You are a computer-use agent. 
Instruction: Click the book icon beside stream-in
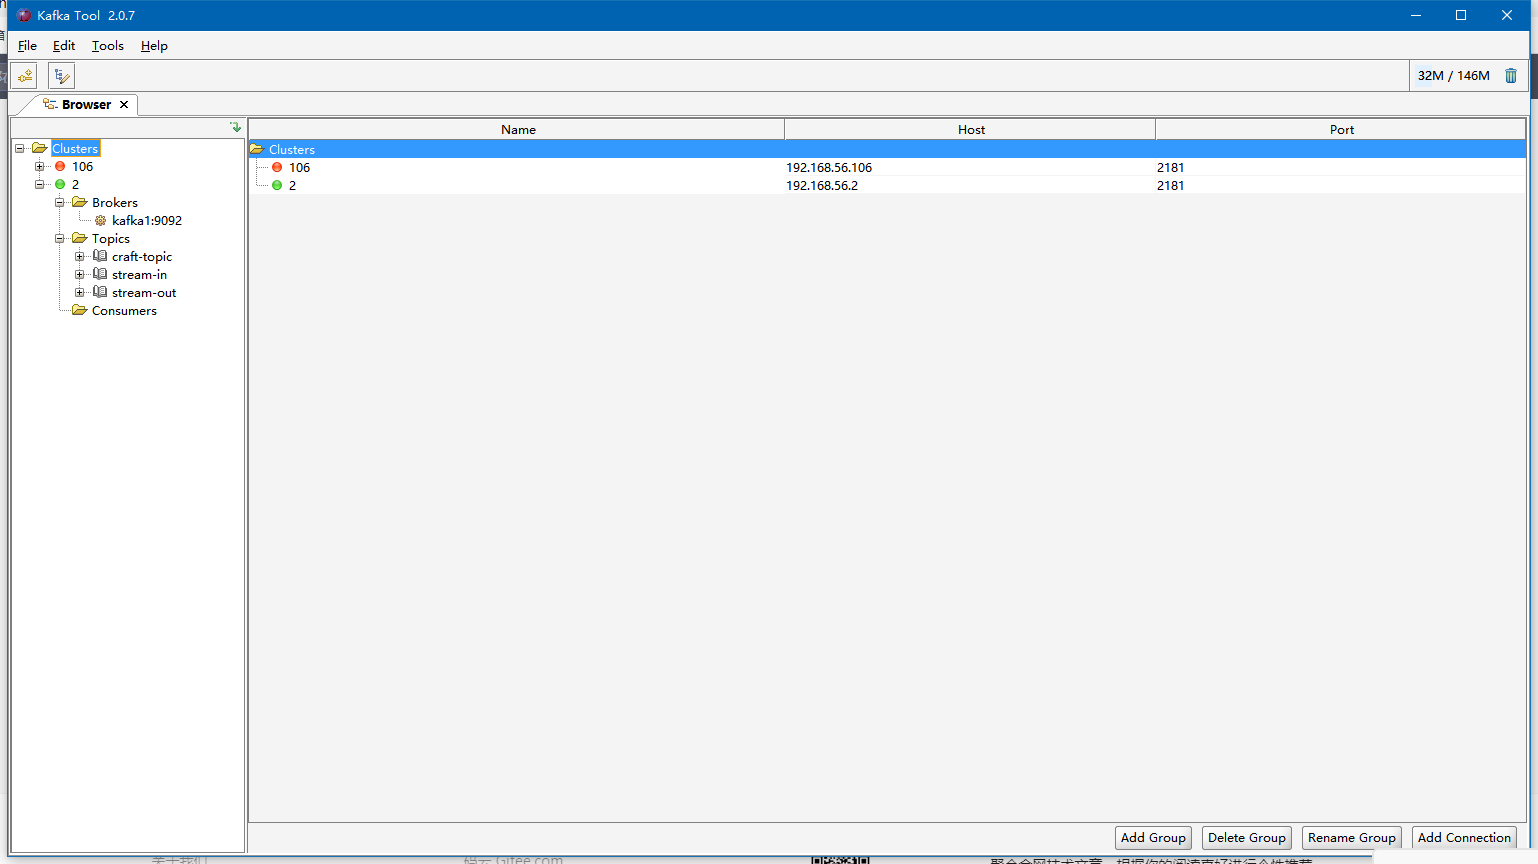tap(100, 275)
